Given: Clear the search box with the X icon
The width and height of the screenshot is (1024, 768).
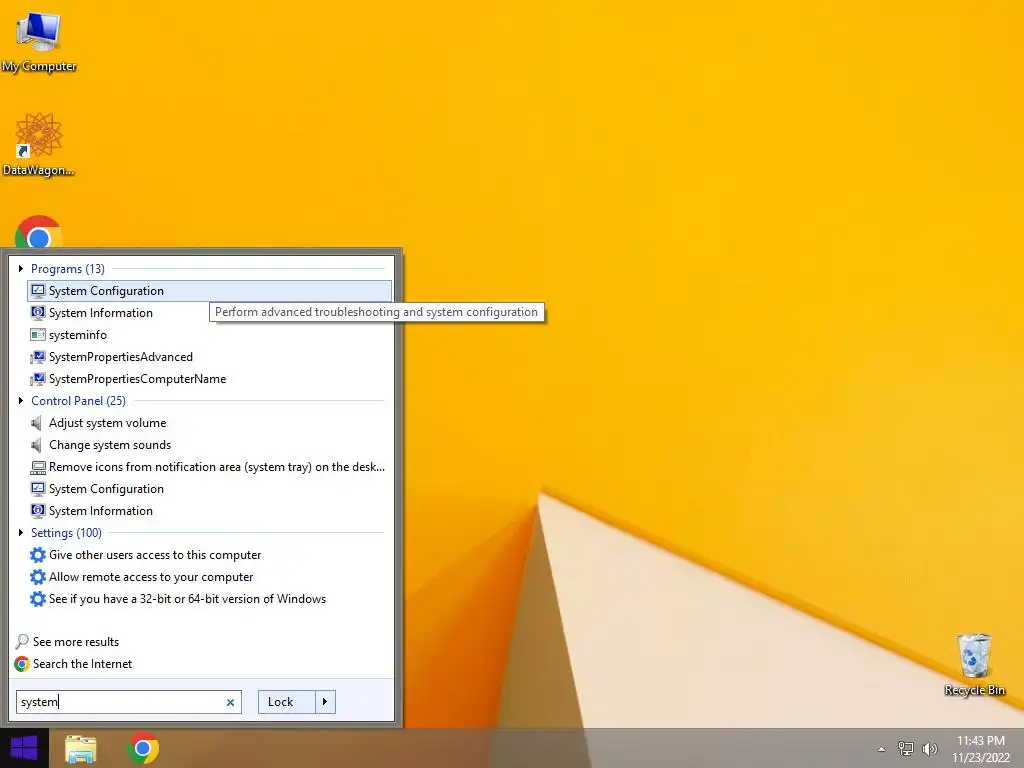Looking at the screenshot, I should click(230, 703).
